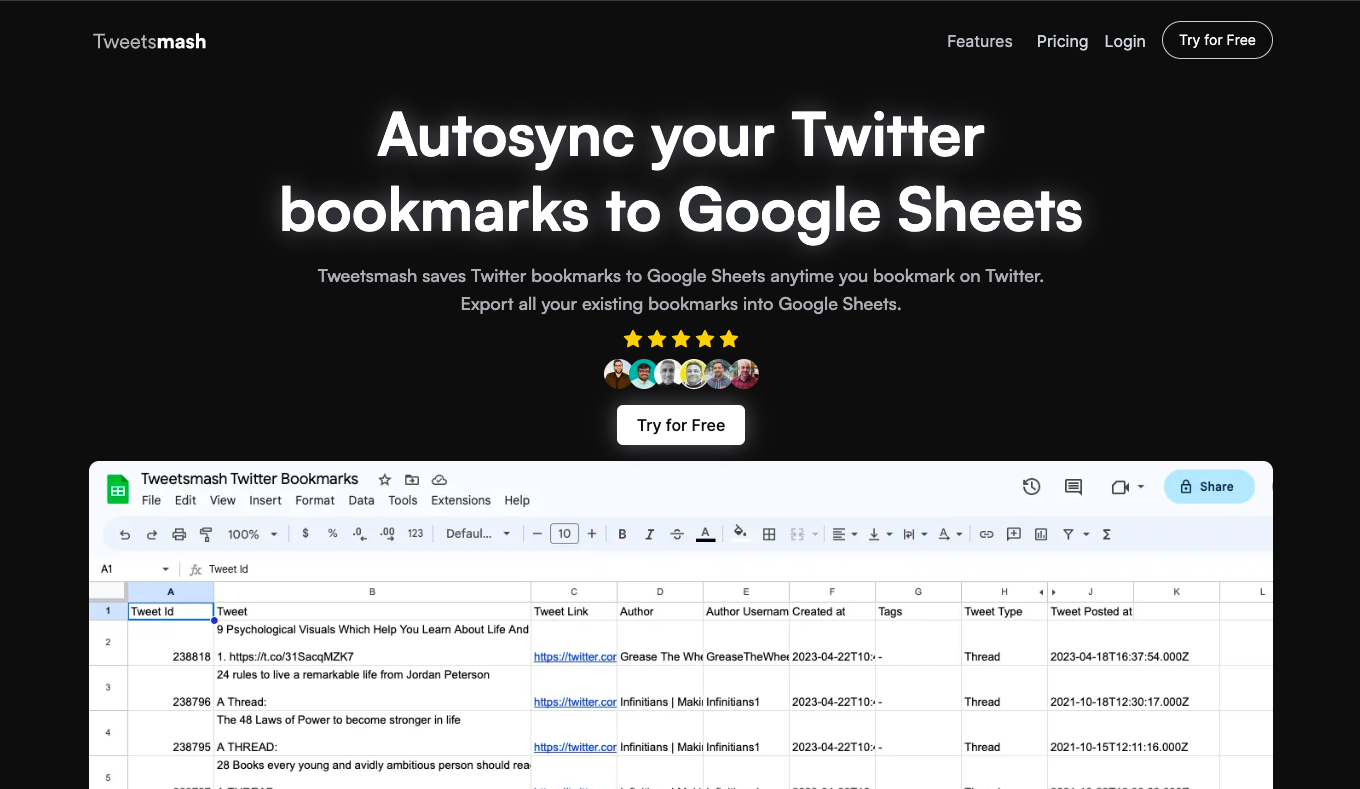Toggle bold formatting
Viewport: 1360px width, 789px height.
[622, 534]
